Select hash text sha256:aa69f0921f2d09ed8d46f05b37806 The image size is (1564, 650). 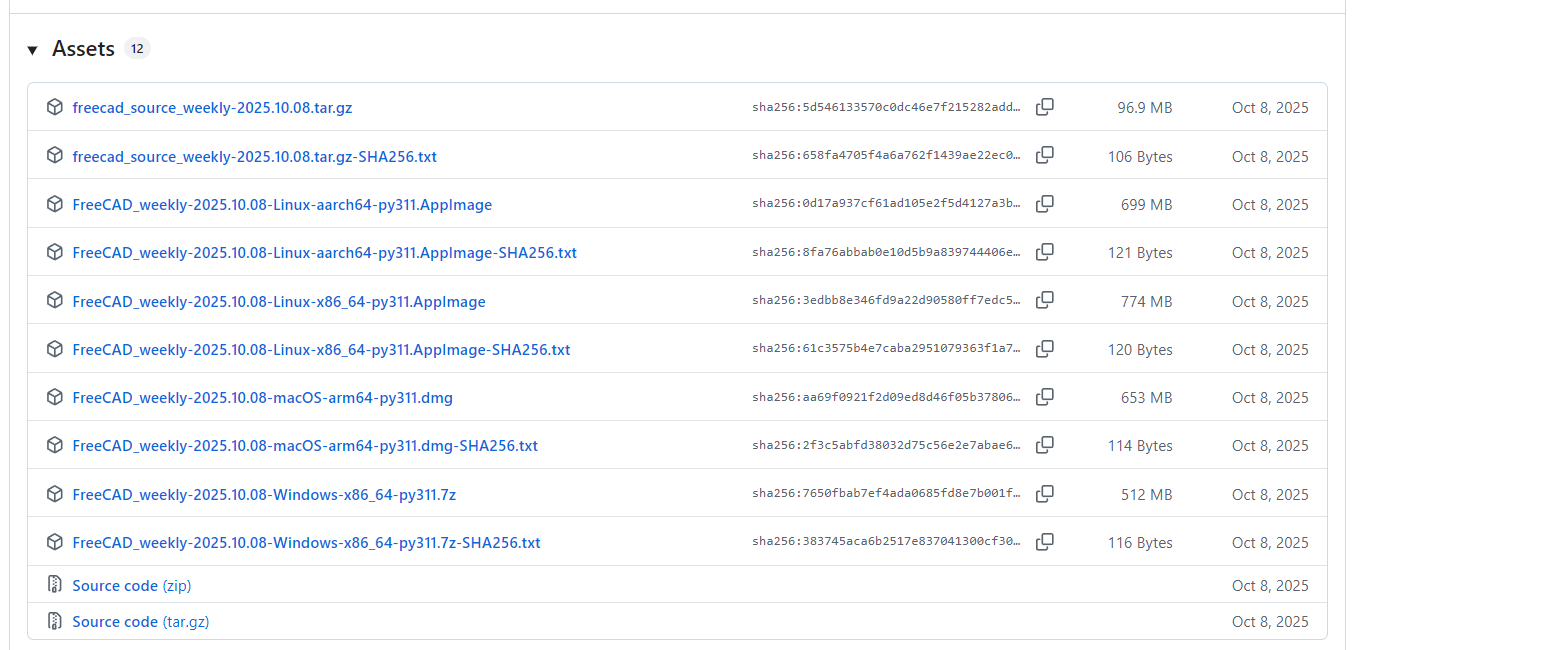click(x=887, y=398)
